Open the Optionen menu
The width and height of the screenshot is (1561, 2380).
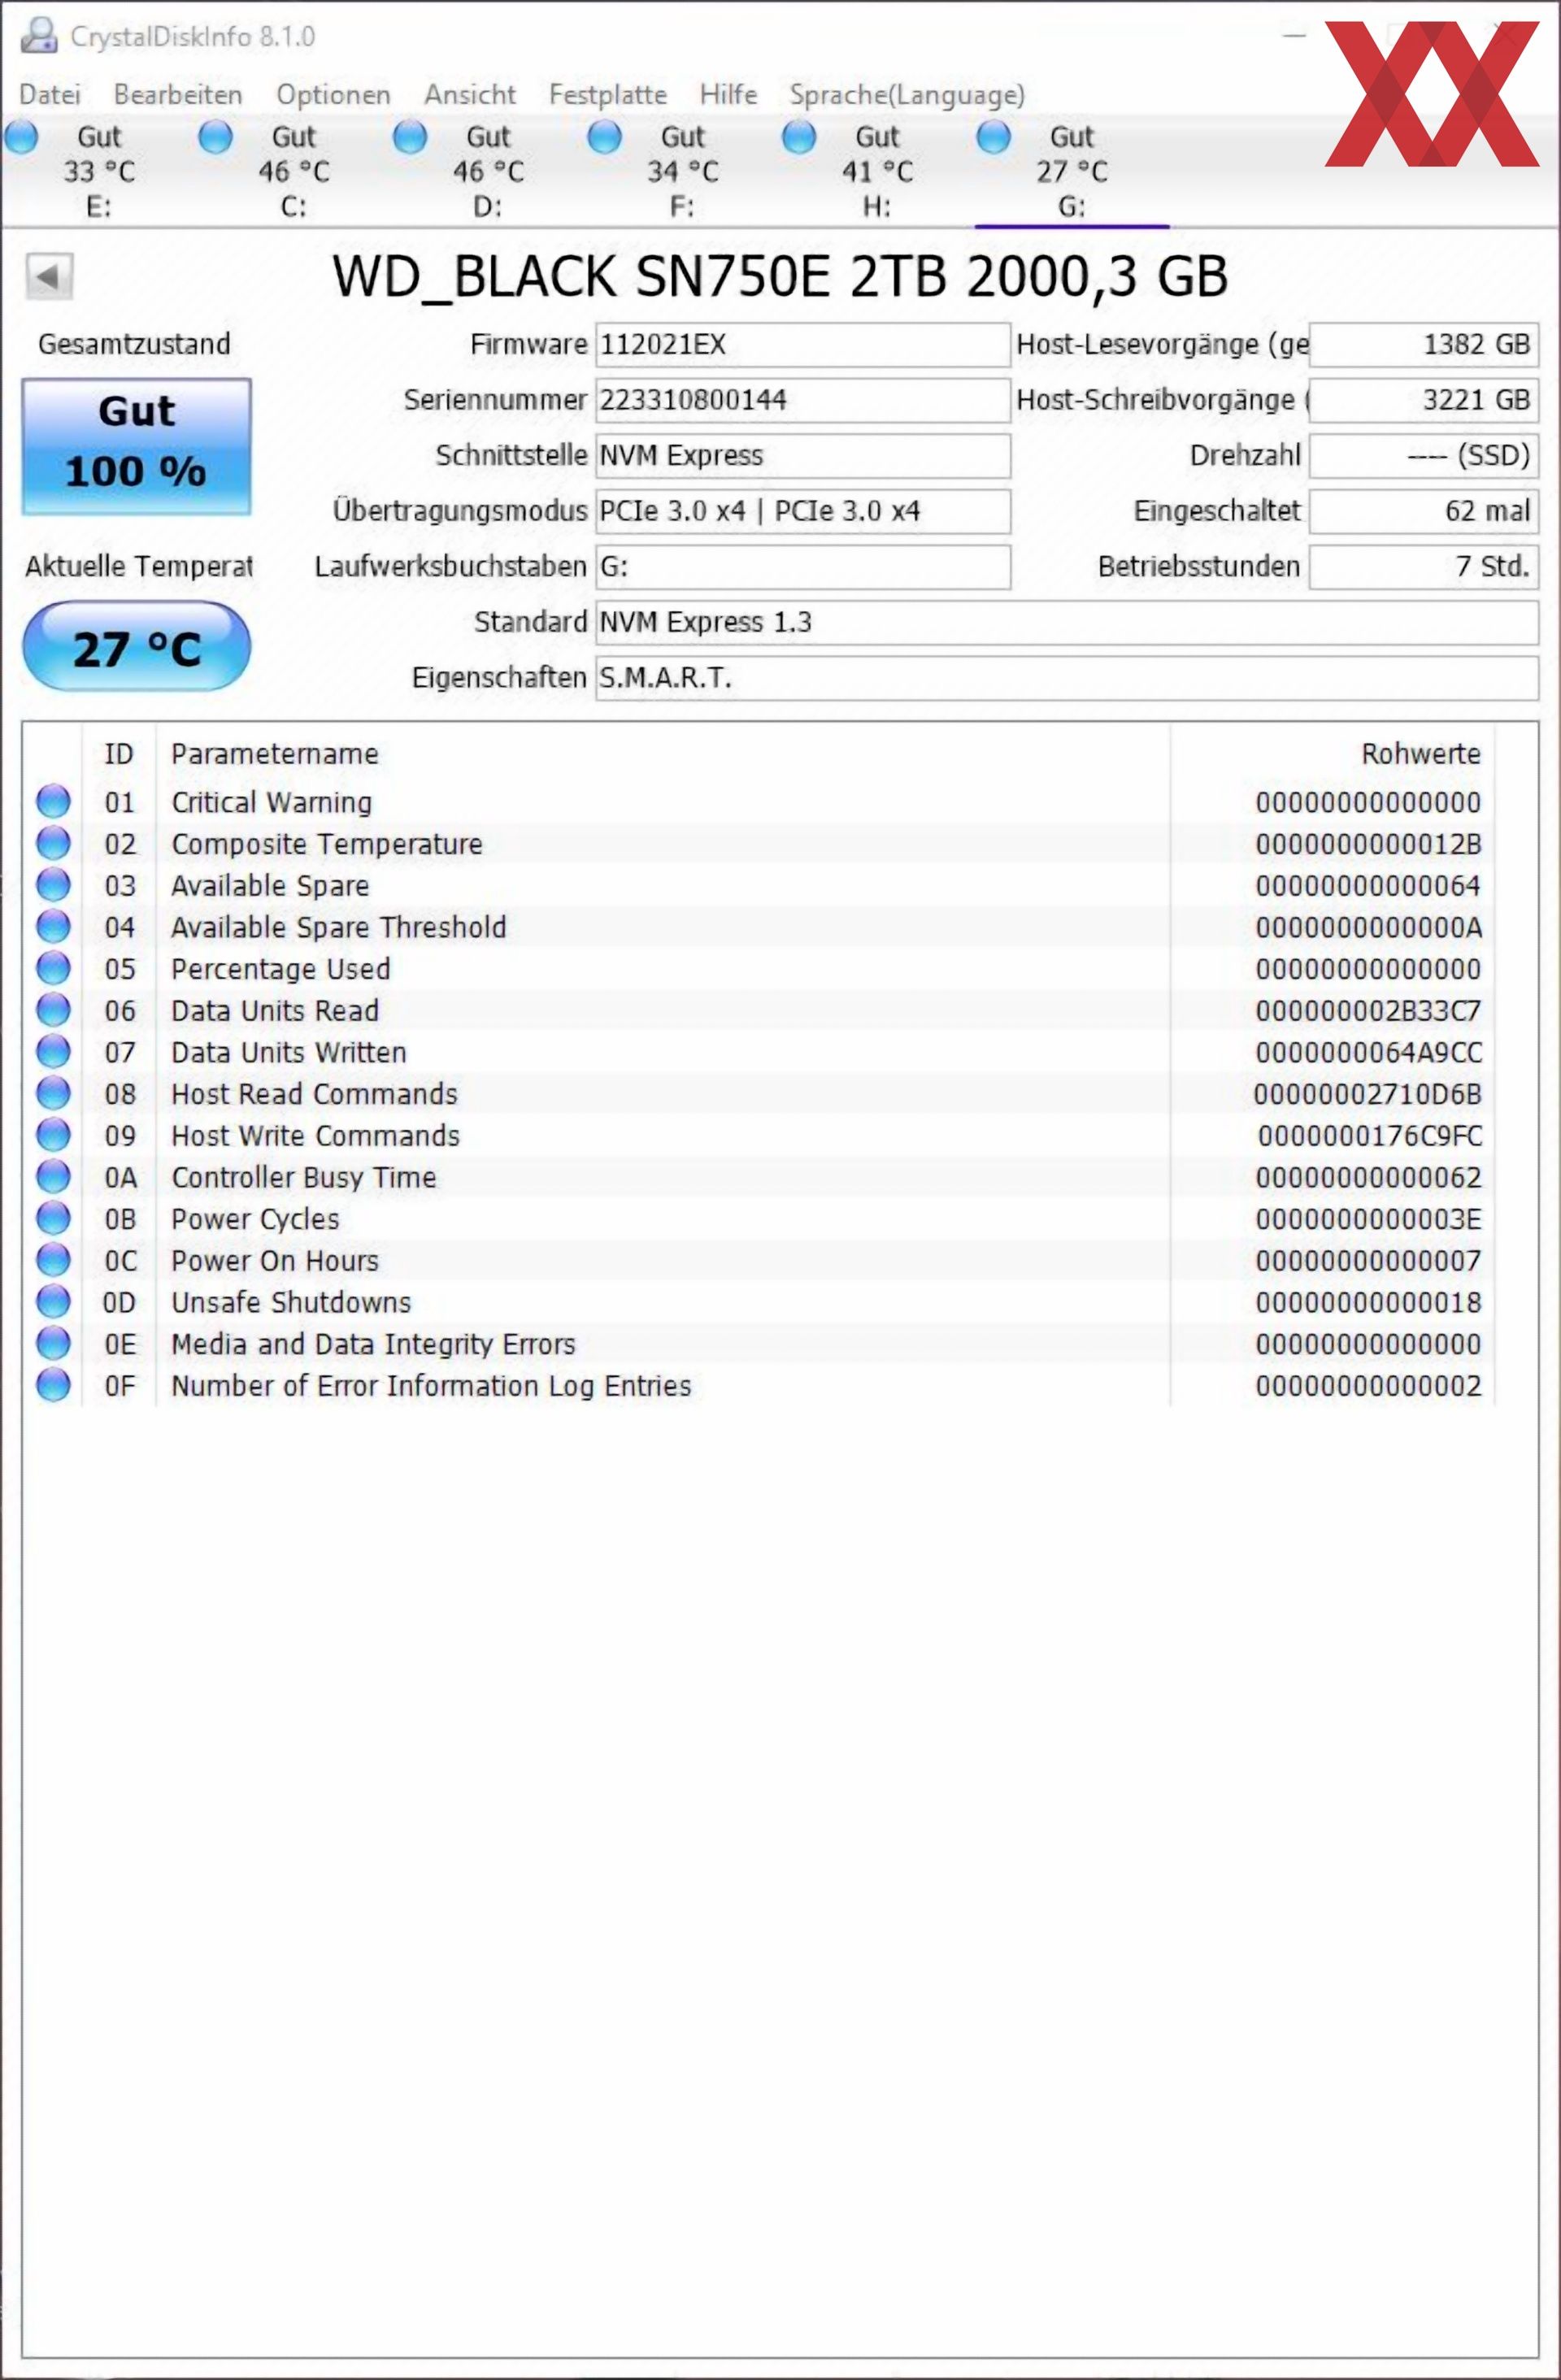click(x=333, y=95)
